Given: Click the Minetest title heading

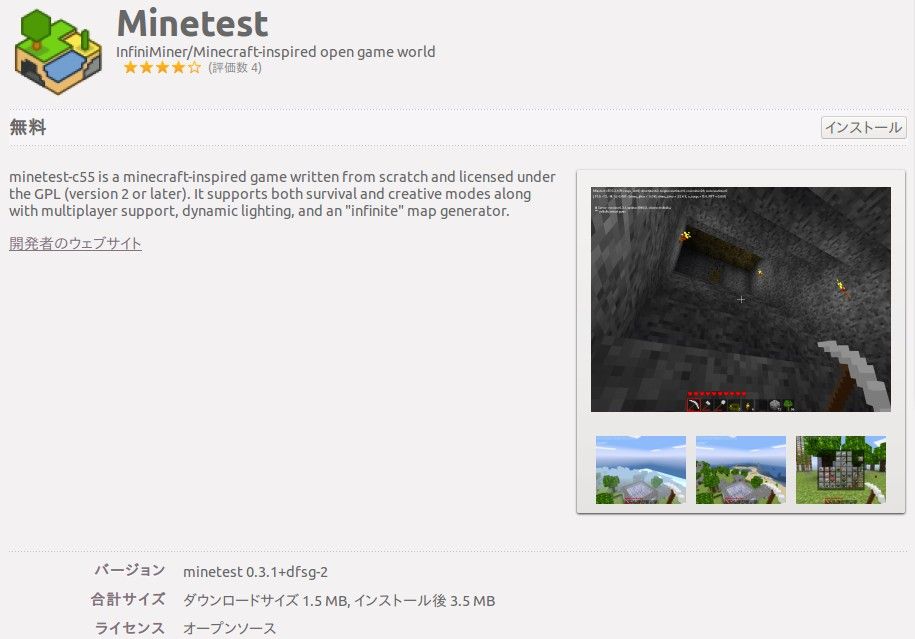Looking at the screenshot, I should pos(193,23).
